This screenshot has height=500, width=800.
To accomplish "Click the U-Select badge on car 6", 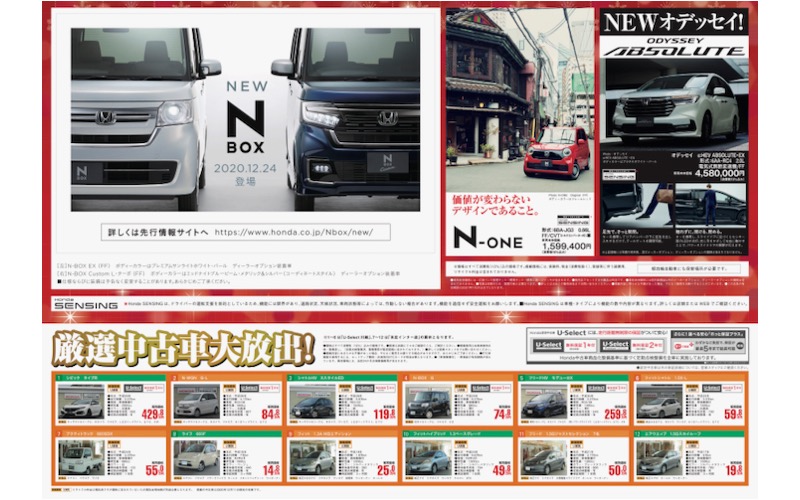I will coord(712,388).
